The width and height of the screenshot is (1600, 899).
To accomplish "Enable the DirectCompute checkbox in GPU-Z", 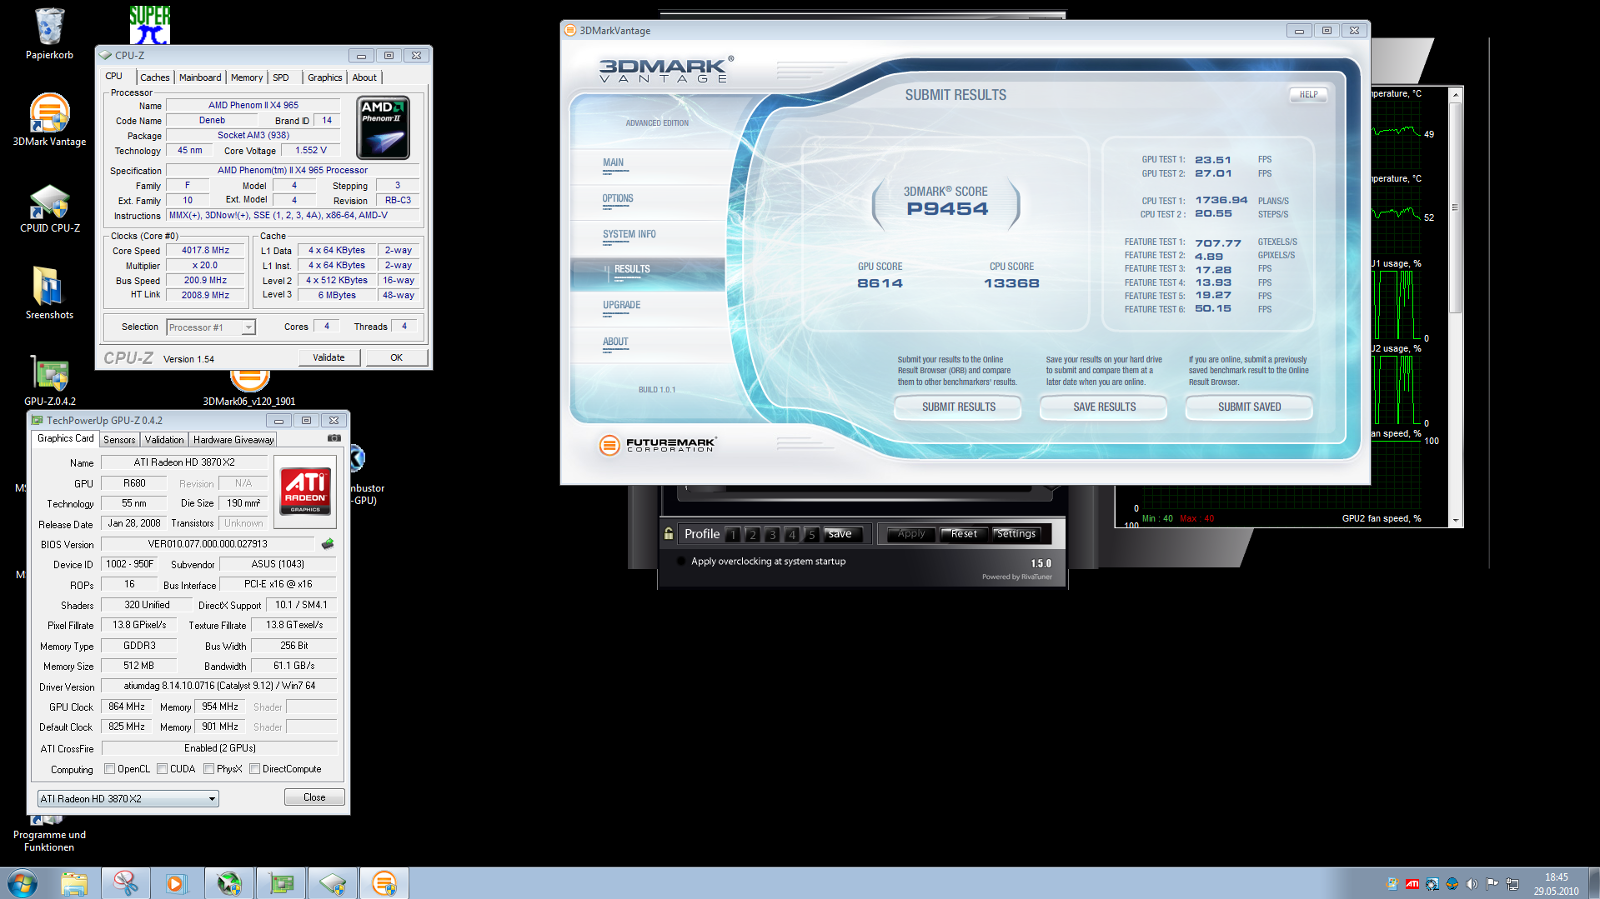I will [254, 769].
